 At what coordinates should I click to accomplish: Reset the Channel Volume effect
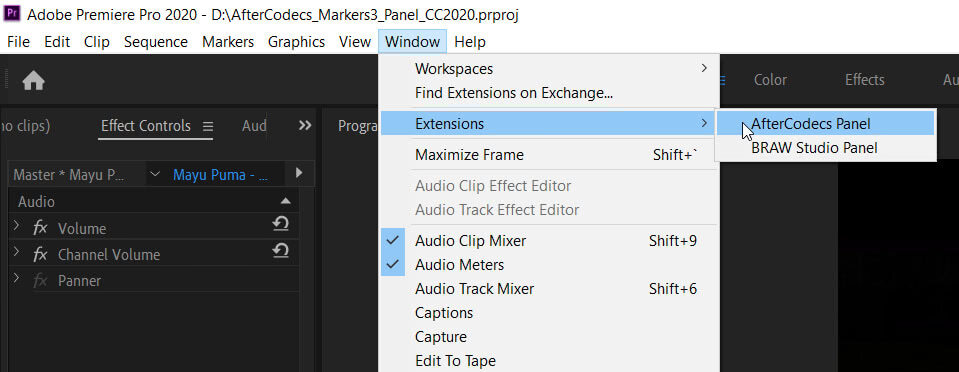(x=280, y=250)
